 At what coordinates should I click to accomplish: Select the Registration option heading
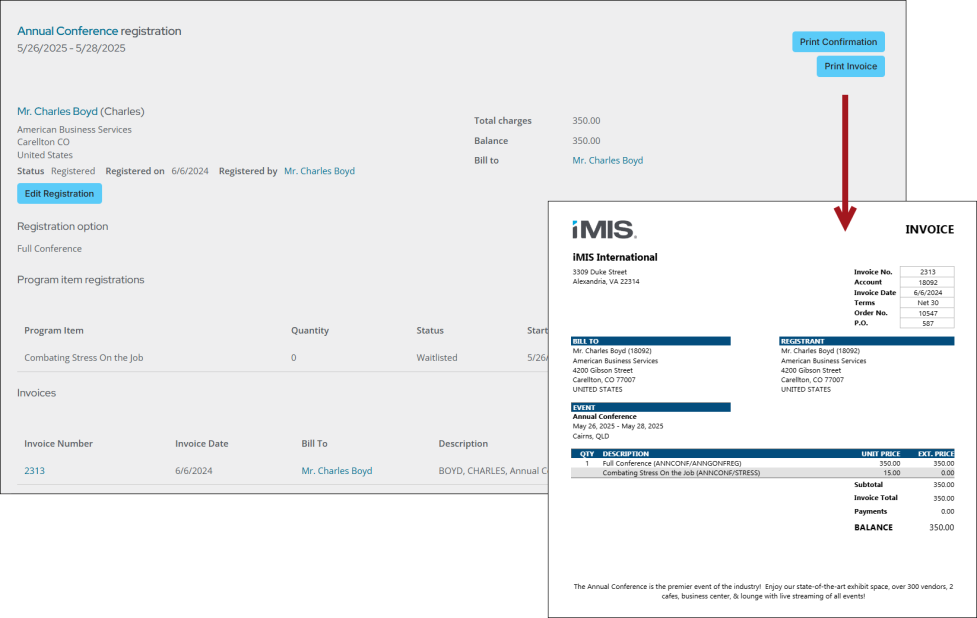[x=62, y=226]
